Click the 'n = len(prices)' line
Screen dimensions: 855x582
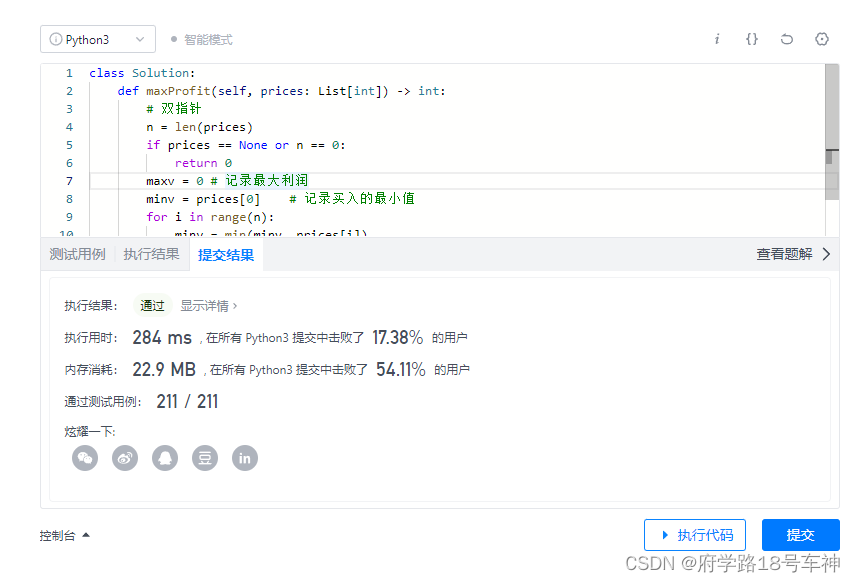pos(200,127)
